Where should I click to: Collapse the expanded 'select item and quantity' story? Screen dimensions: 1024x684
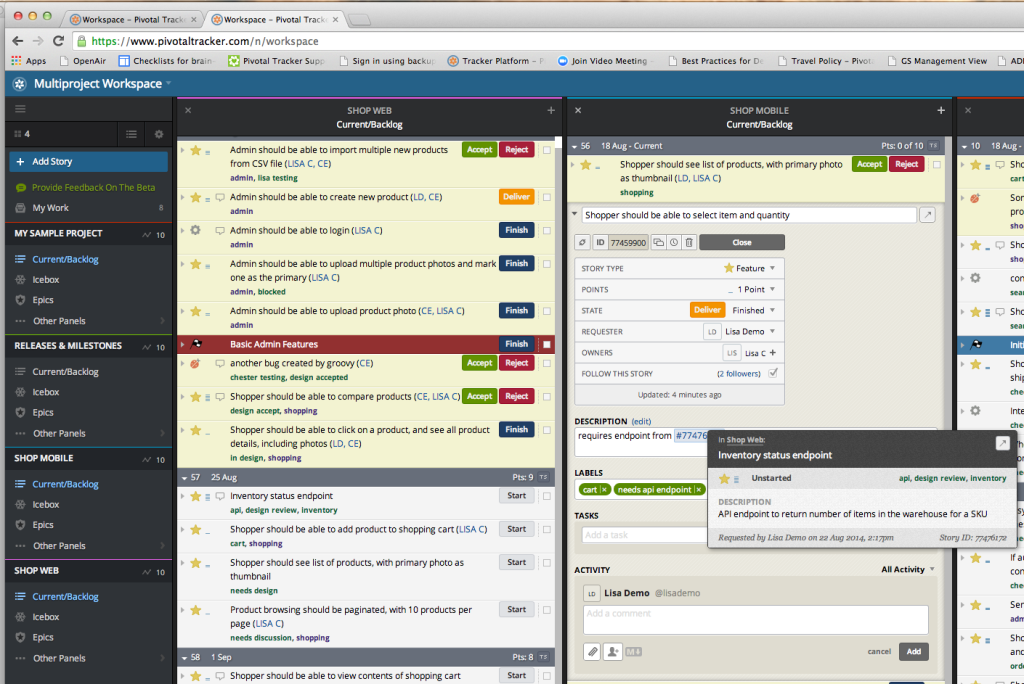[x=575, y=214]
